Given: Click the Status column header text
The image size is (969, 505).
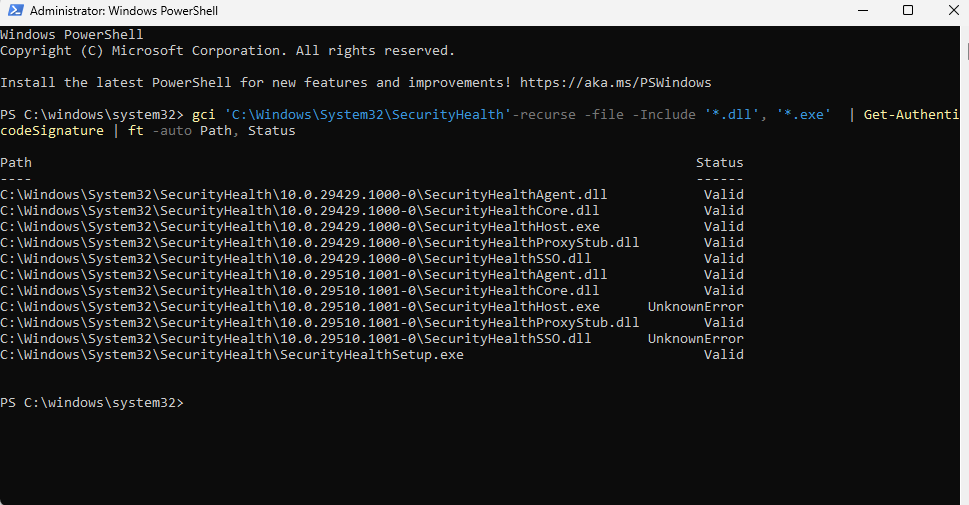Looking at the screenshot, I should click(x=719, y=163).
